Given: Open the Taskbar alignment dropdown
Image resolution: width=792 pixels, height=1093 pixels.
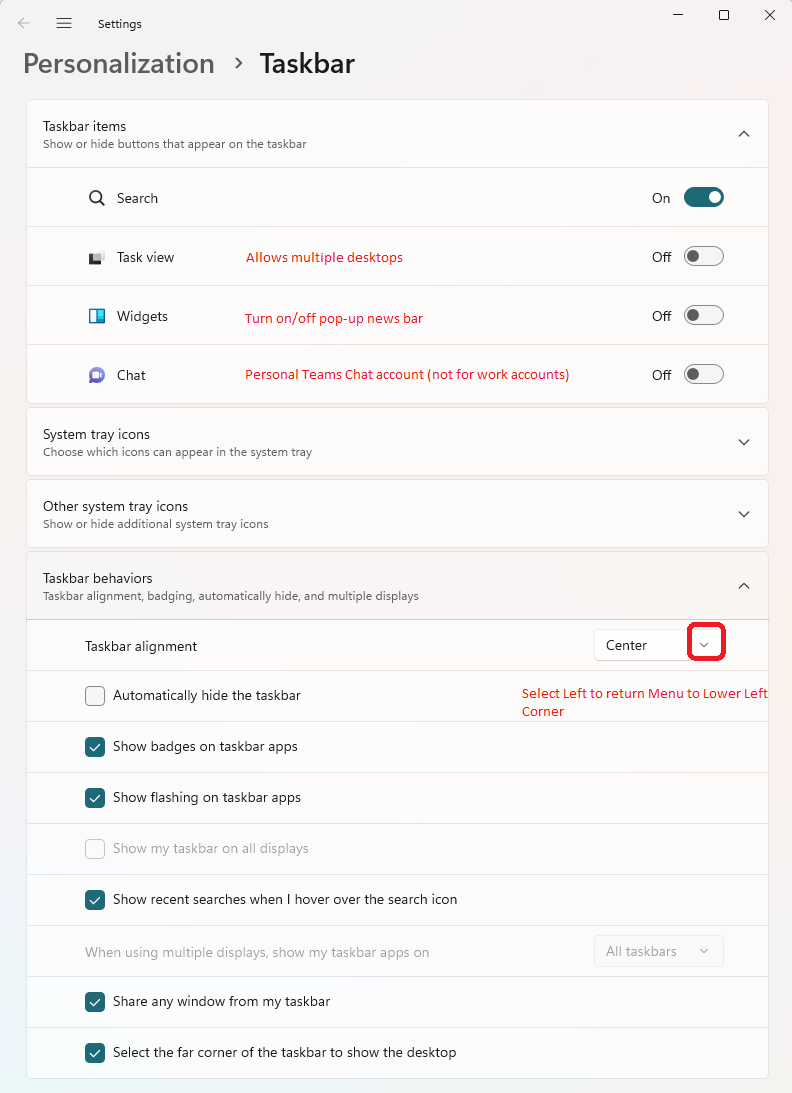Looking at the screenshot, I should [707, 641].
